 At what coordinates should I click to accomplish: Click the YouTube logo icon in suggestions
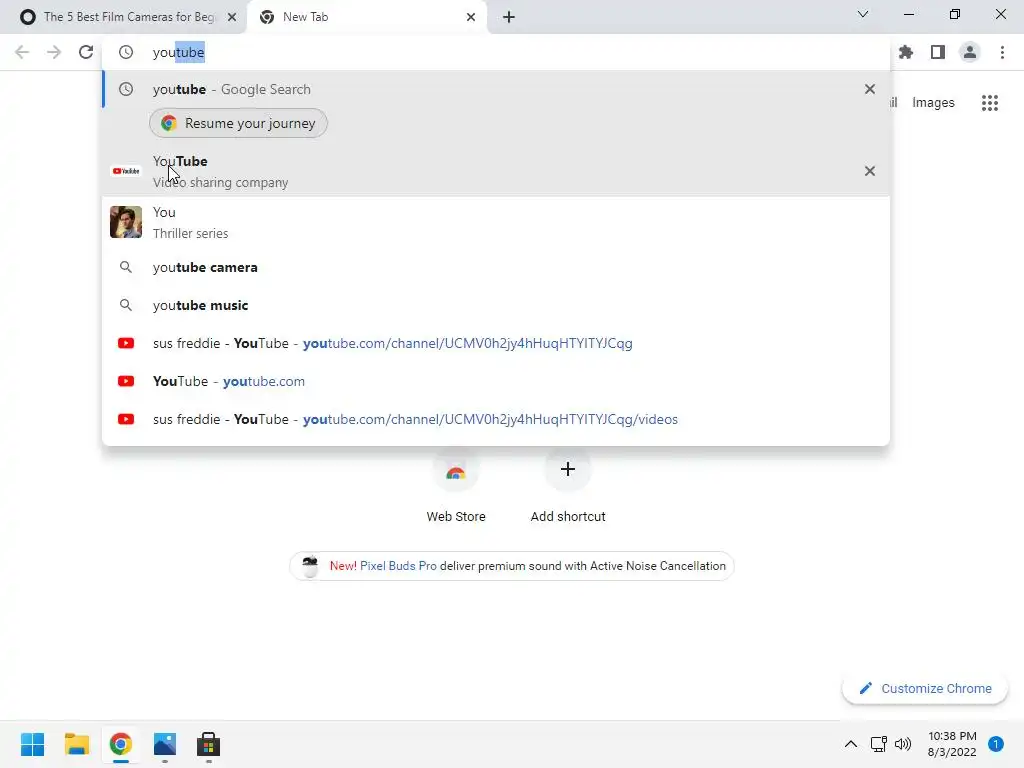[126, 171]
